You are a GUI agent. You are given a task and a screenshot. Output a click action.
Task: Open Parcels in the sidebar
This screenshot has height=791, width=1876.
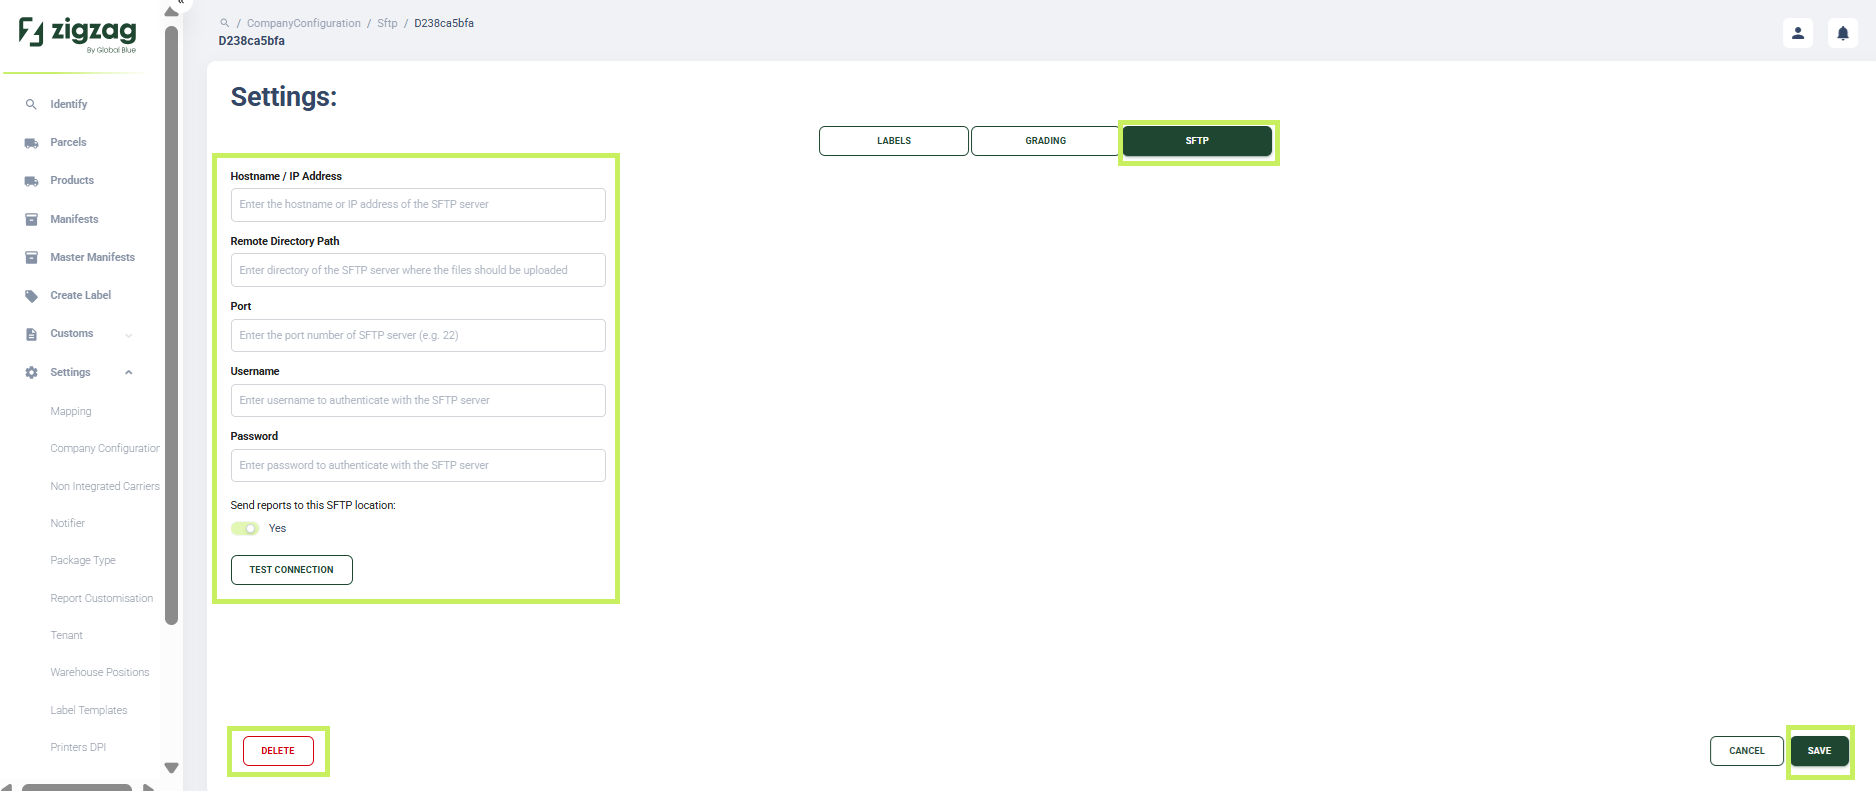click(x=68, y=142)
